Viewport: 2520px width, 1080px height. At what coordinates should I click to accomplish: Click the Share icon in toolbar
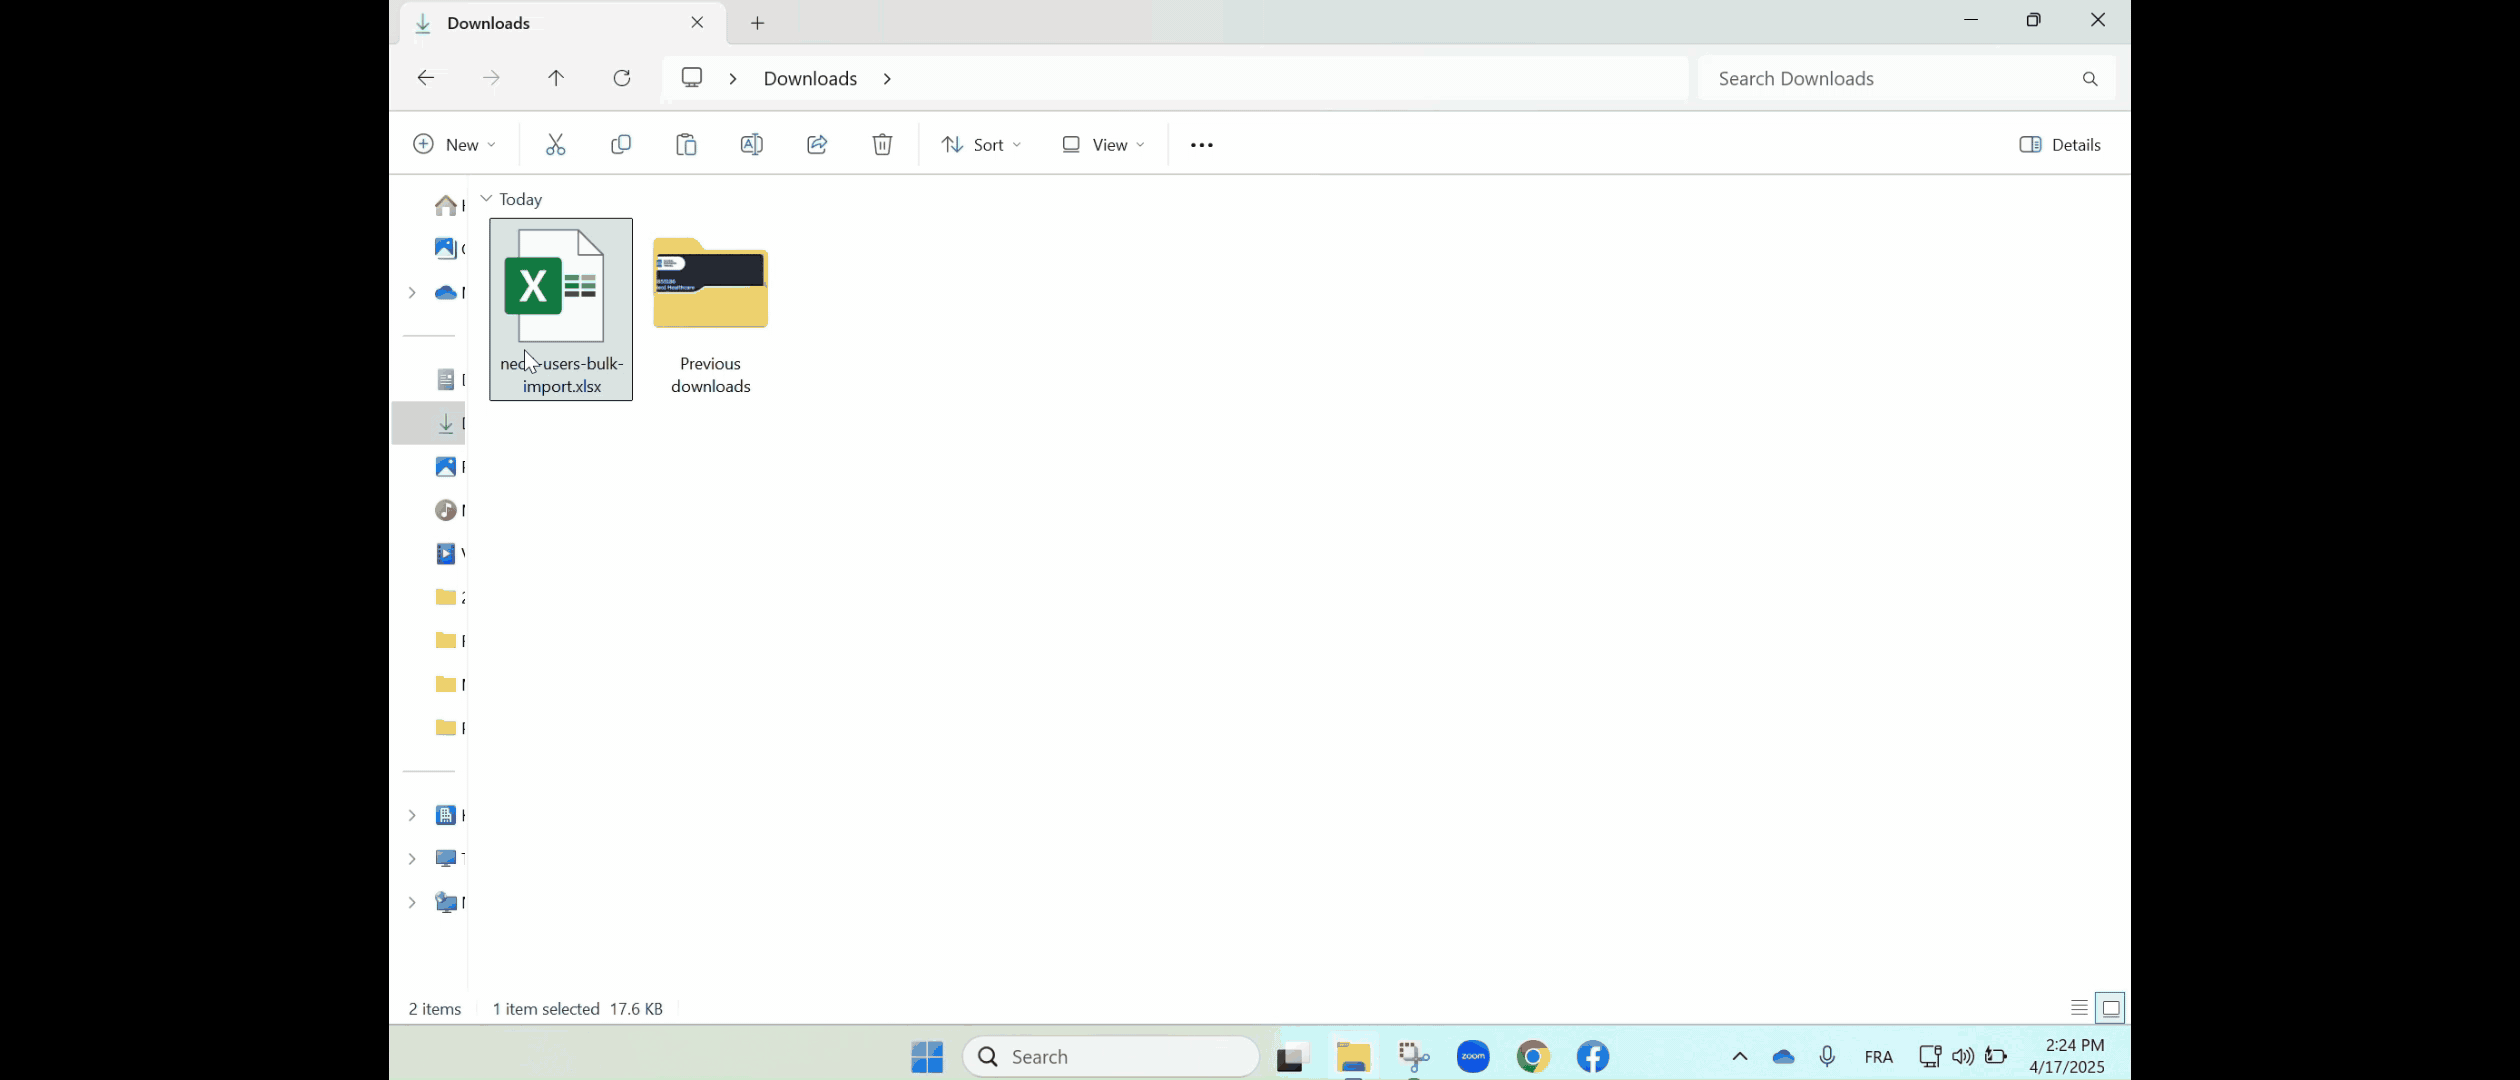point(817,145)
